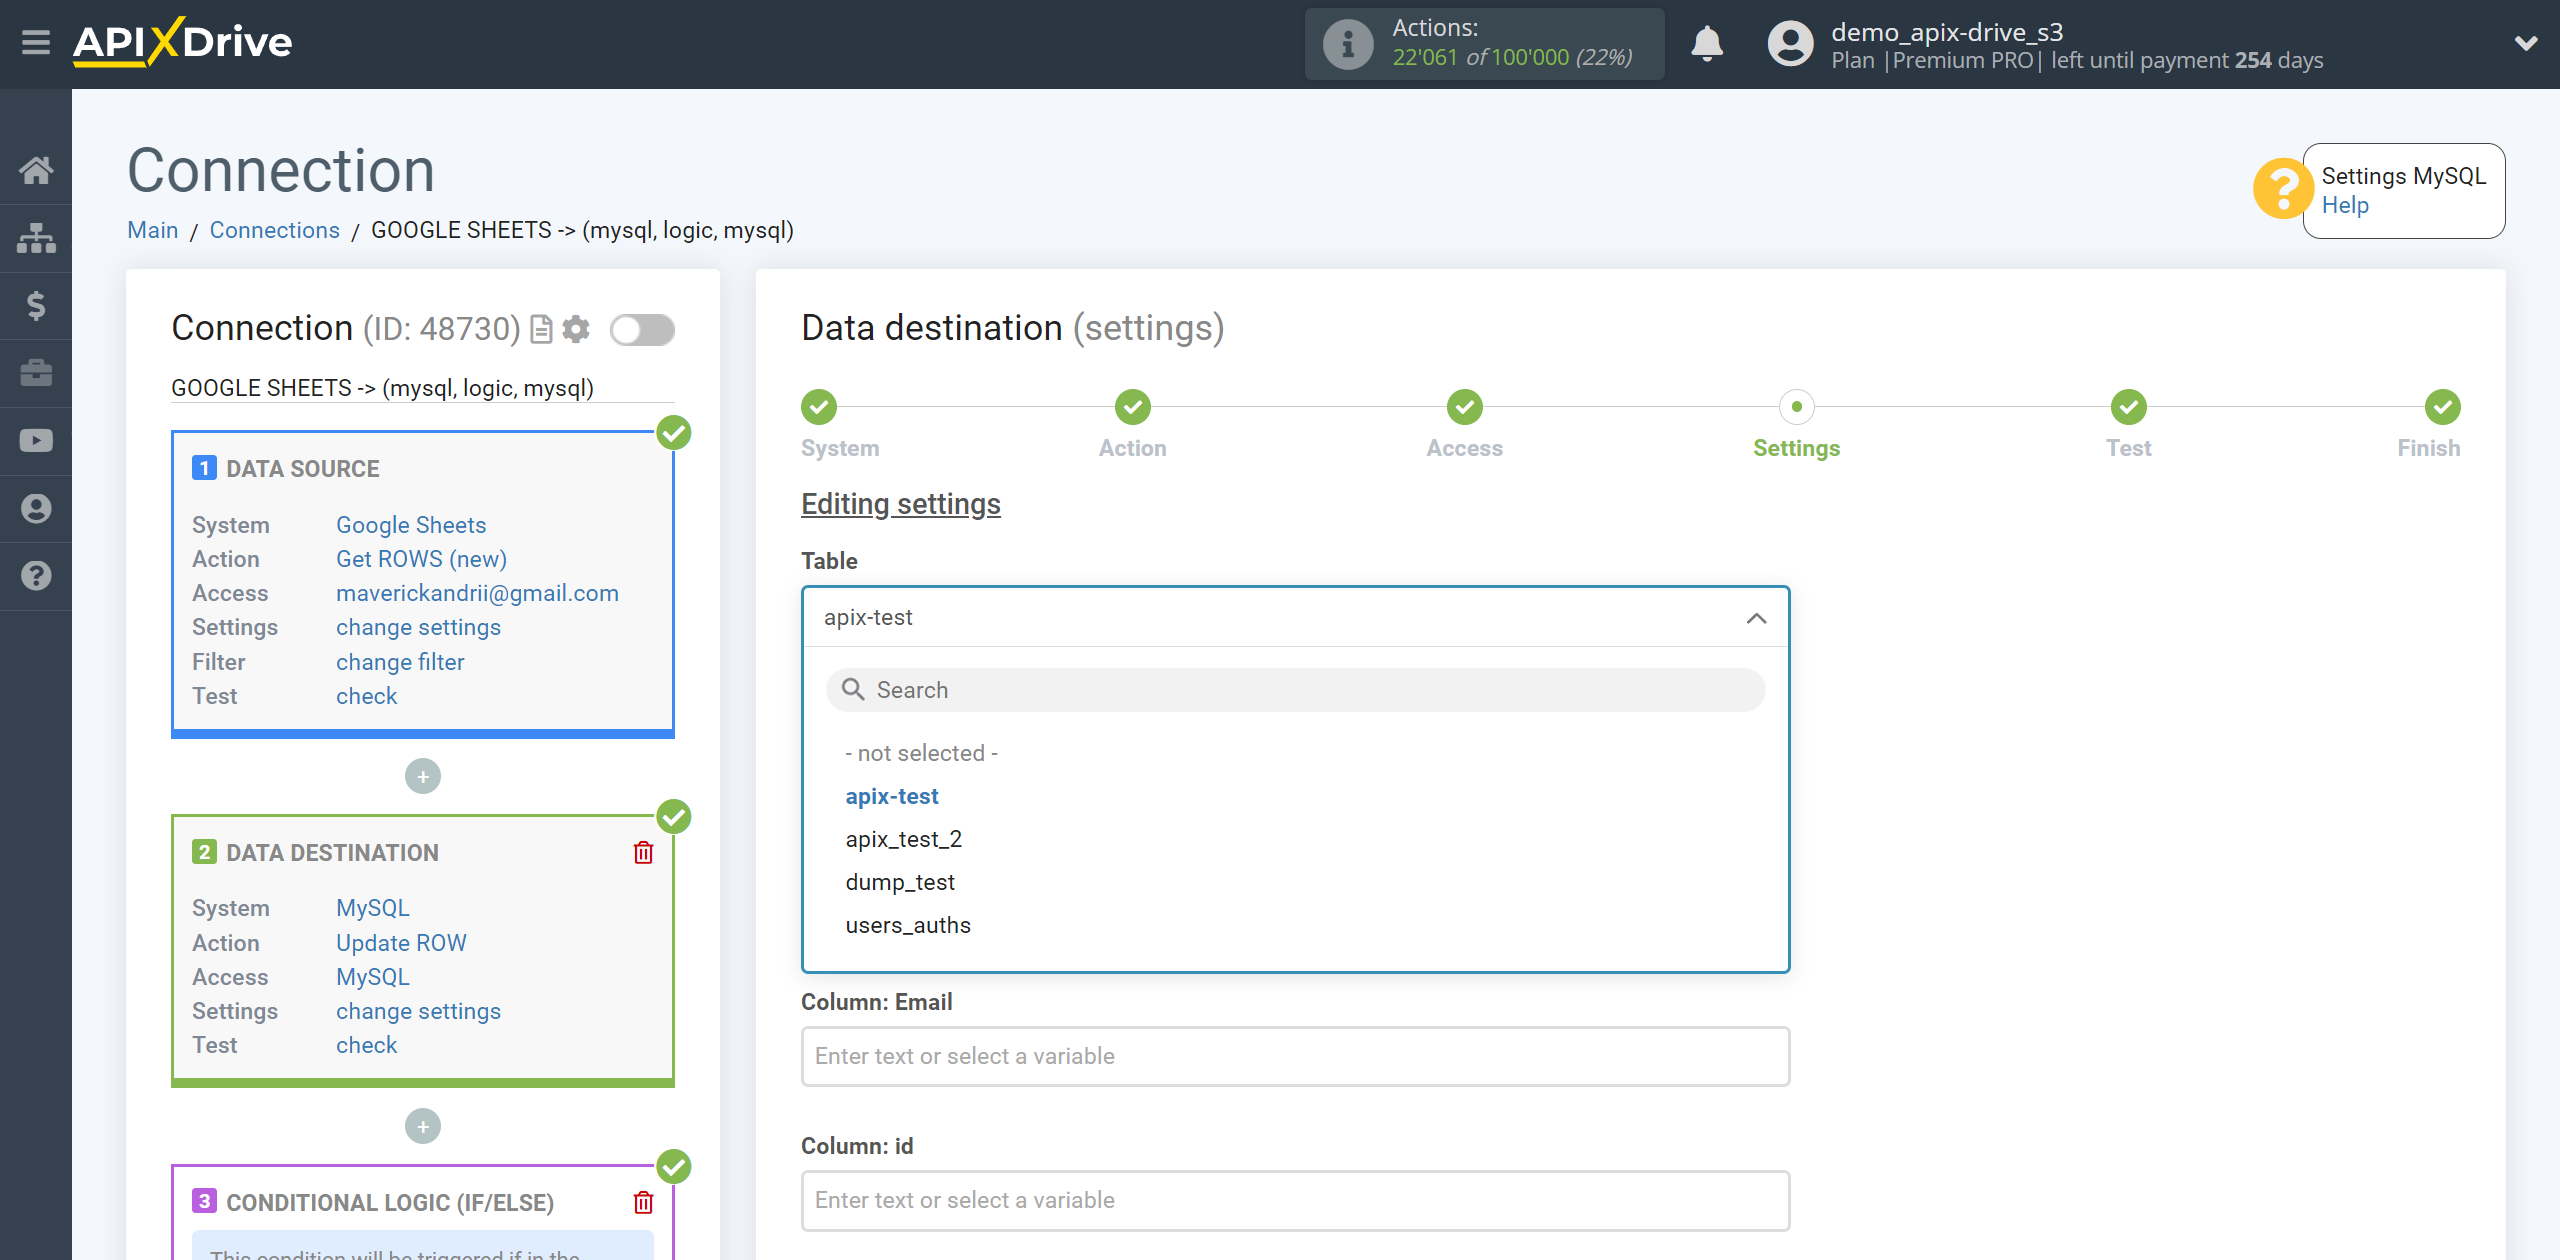Click change settings in Data Source
This screenshot has height=1260, width=2560.
tap(418, 627)
